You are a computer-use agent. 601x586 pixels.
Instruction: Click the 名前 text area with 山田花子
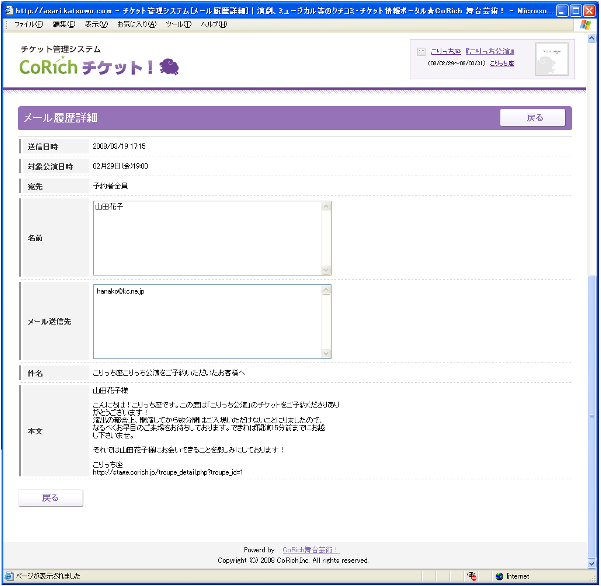coord(205,238)
